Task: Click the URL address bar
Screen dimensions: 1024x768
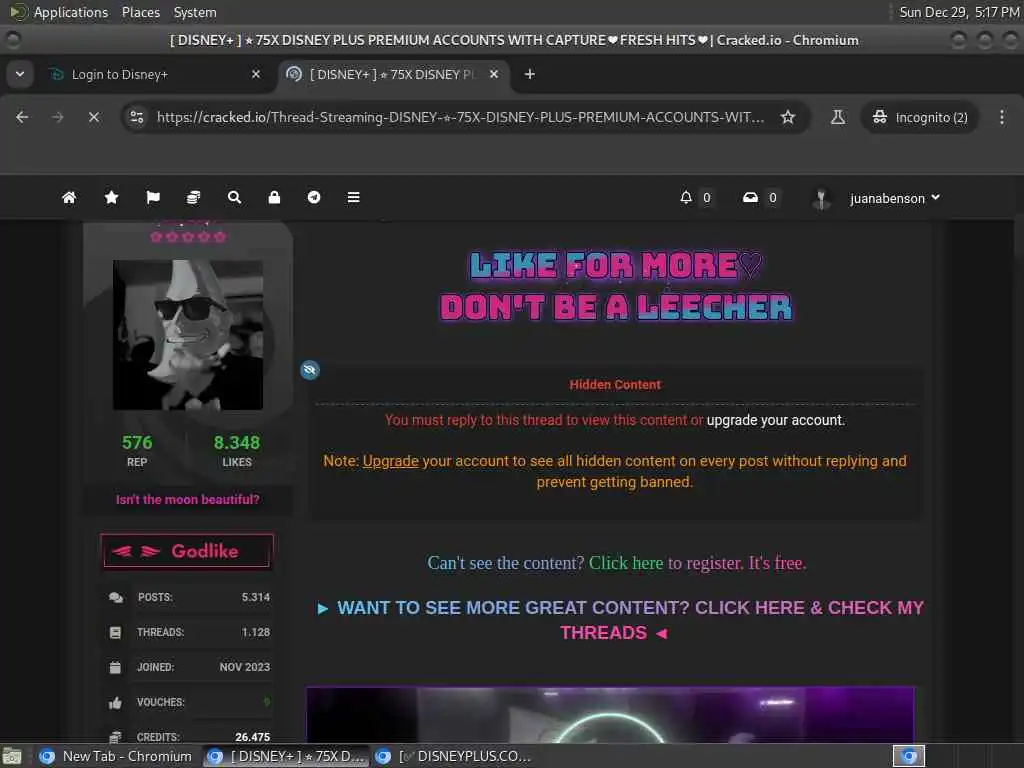Action: pos(460,117)
